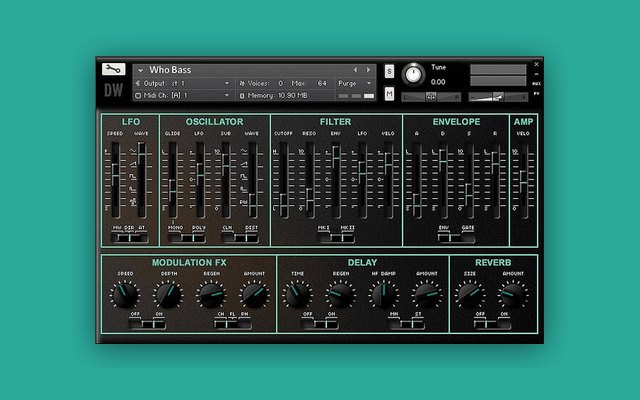Viewport: 640px width, 400px height.
Task: Minimize instrument view with minus icon
Action: (536, 74)
